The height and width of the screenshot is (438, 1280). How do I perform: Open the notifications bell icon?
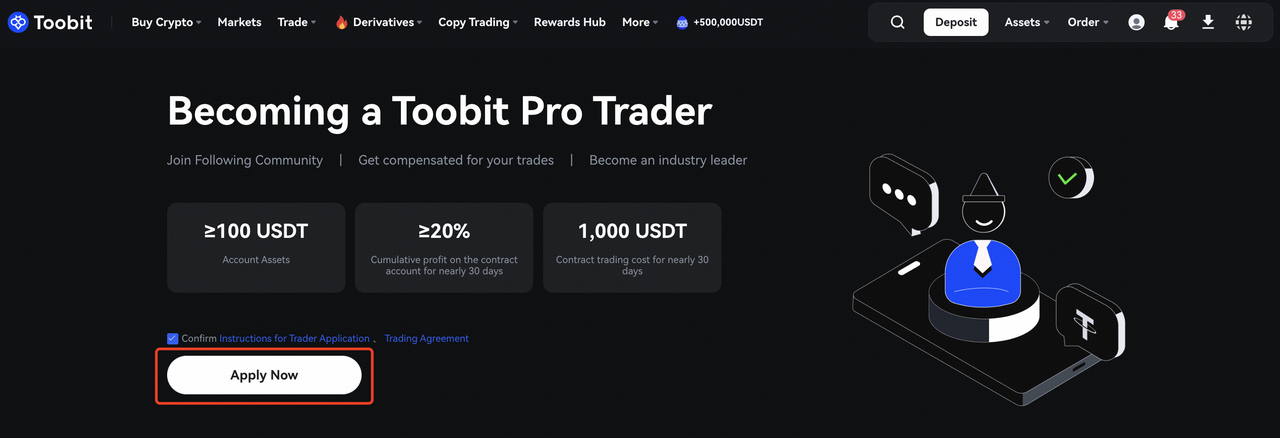pos(1171,22)
